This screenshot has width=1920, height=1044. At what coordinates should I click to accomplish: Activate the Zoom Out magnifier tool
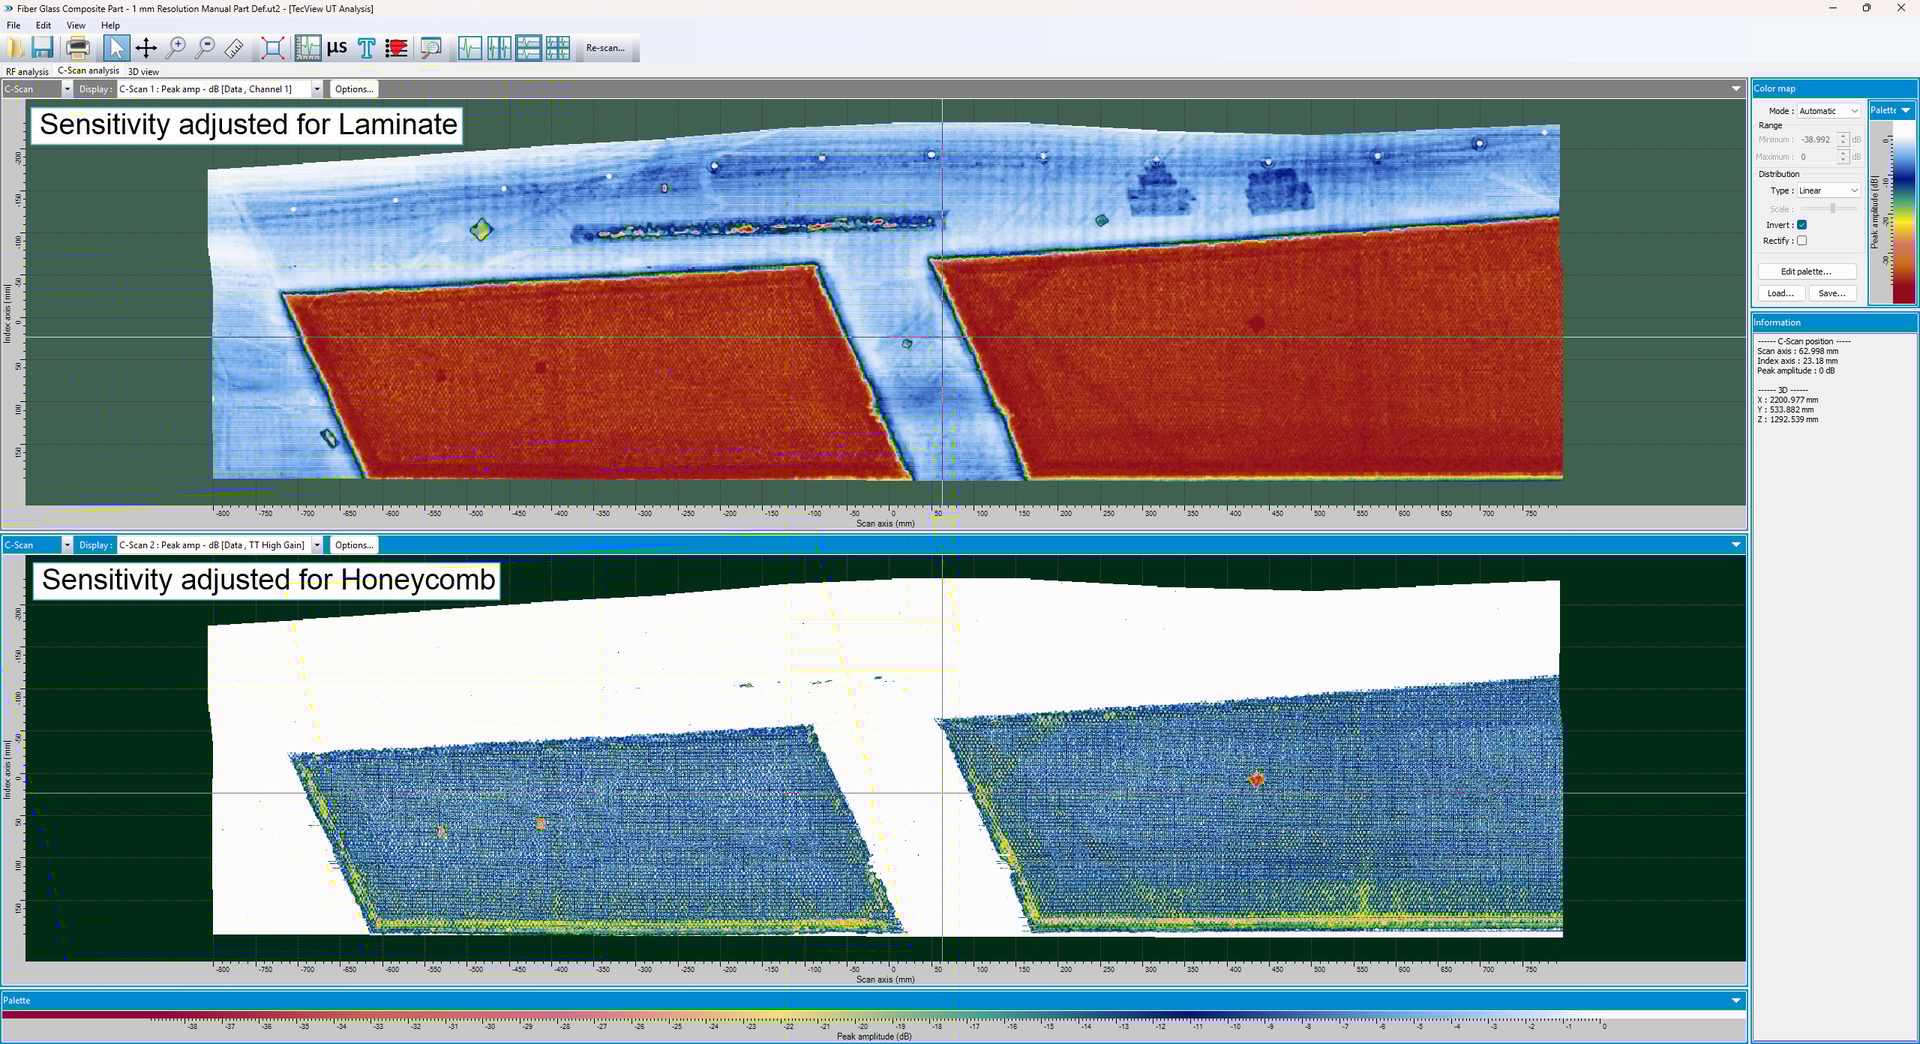pos(206,47)
